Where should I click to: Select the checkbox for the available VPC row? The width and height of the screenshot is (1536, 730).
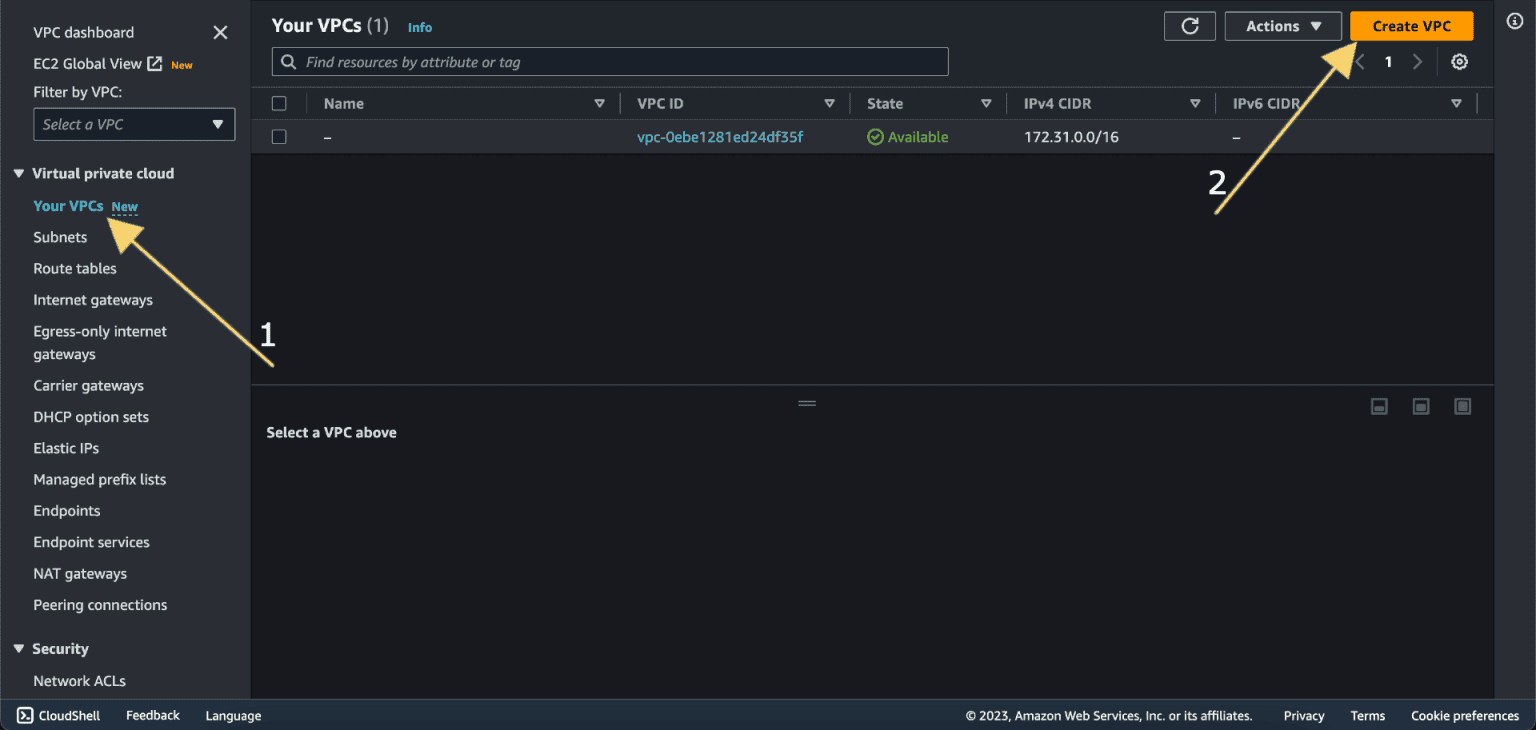click(279, 137)
